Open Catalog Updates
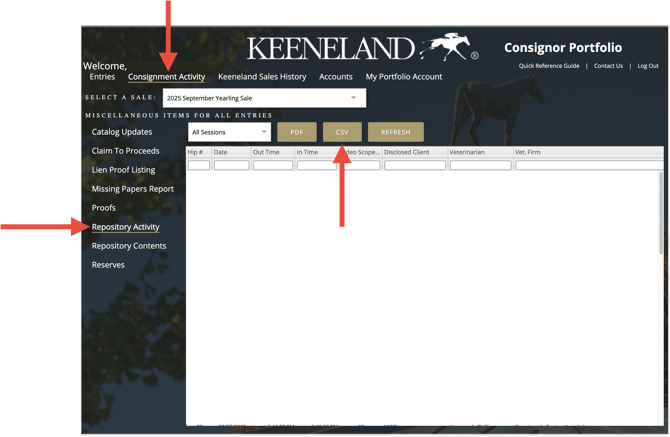Image resolution: width=670 pixels, height=437 pixels. tap(122, 132)
